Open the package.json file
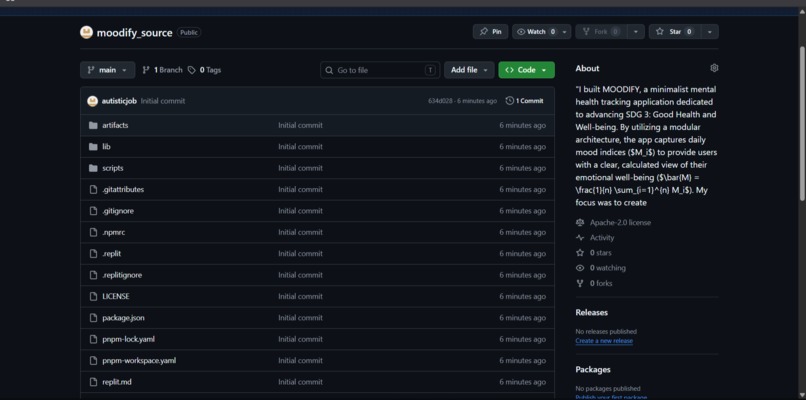This screenshot has width=806, height=400. tap(123, 318)
